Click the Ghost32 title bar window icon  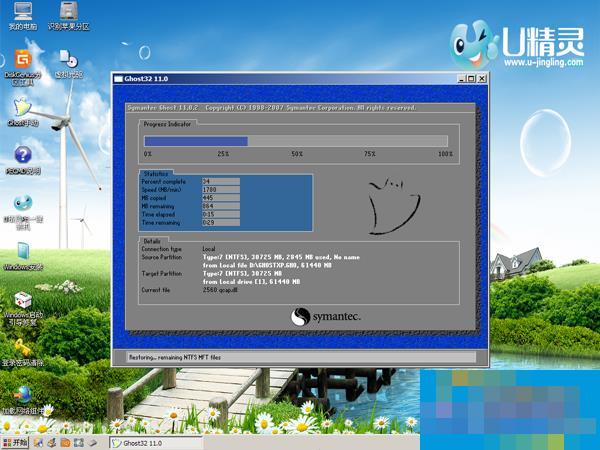pos(119,79)
